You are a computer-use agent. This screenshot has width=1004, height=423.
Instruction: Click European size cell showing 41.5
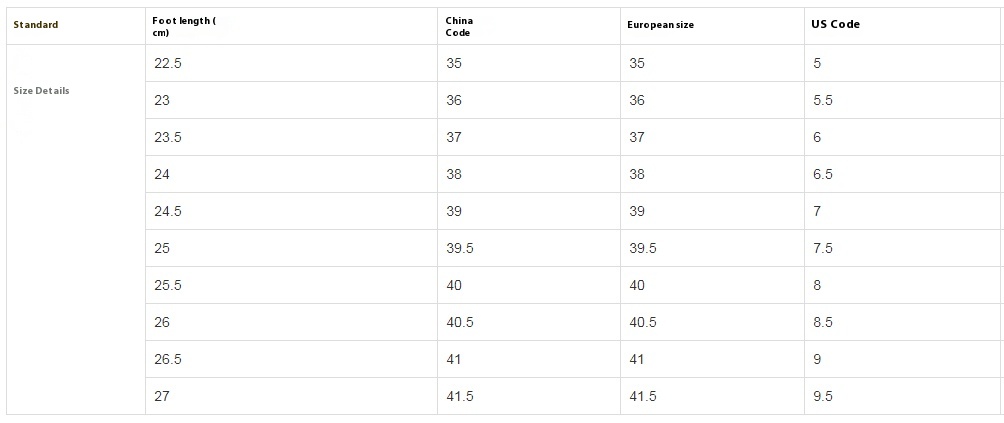643,396
